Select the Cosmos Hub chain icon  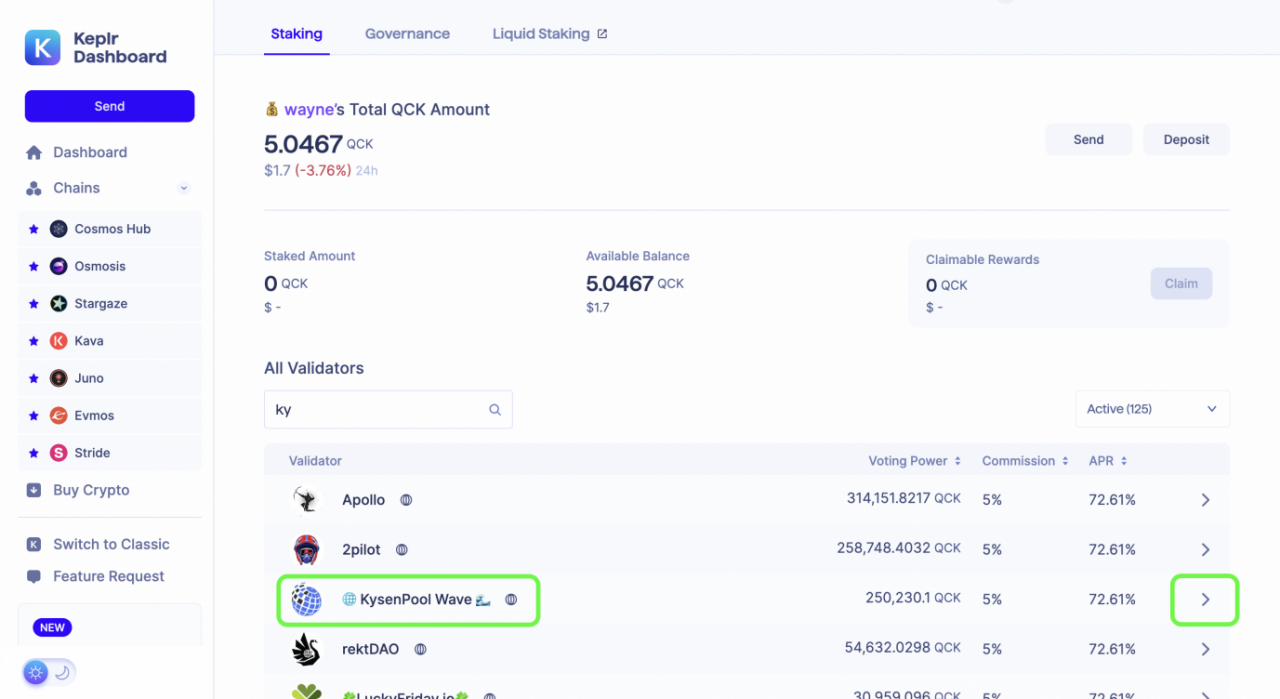59,229
